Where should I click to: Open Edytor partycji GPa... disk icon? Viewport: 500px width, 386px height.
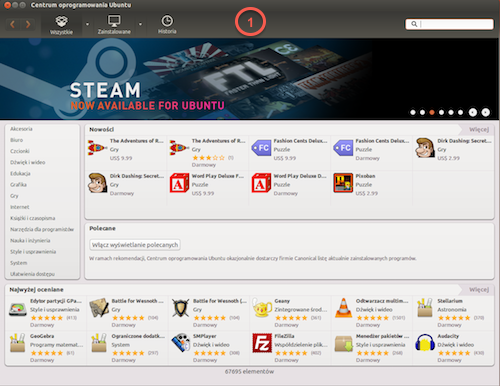tap(18, 309)
